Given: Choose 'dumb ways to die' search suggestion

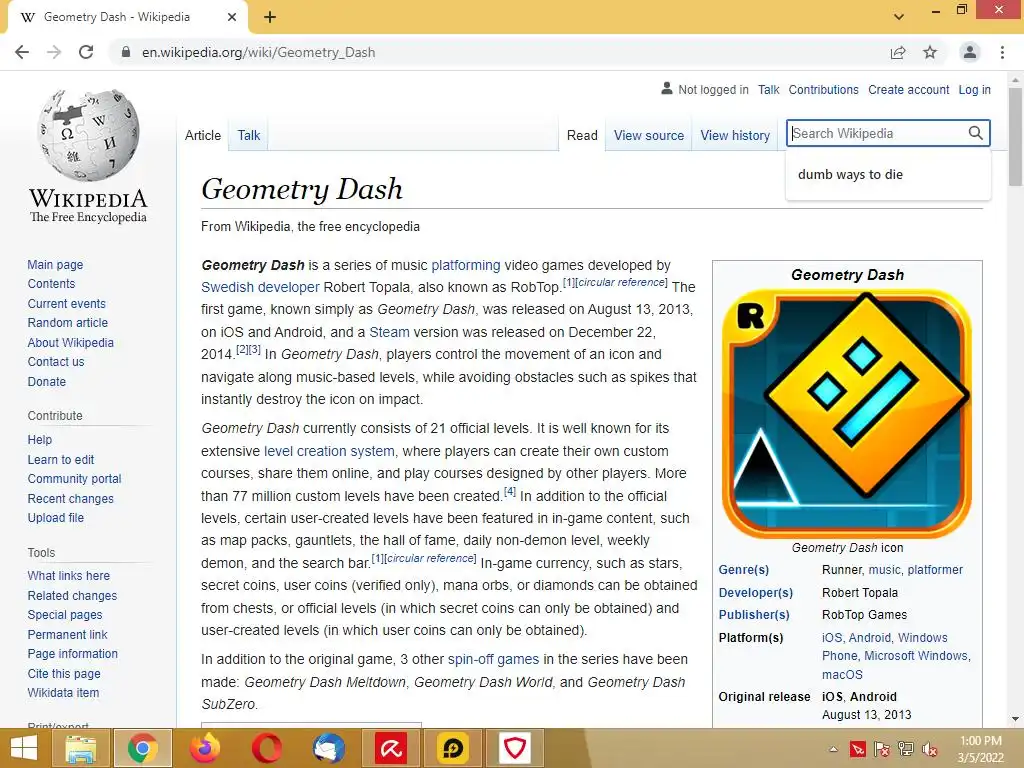Looking at the screenshot, I should [x=888, y=174].
